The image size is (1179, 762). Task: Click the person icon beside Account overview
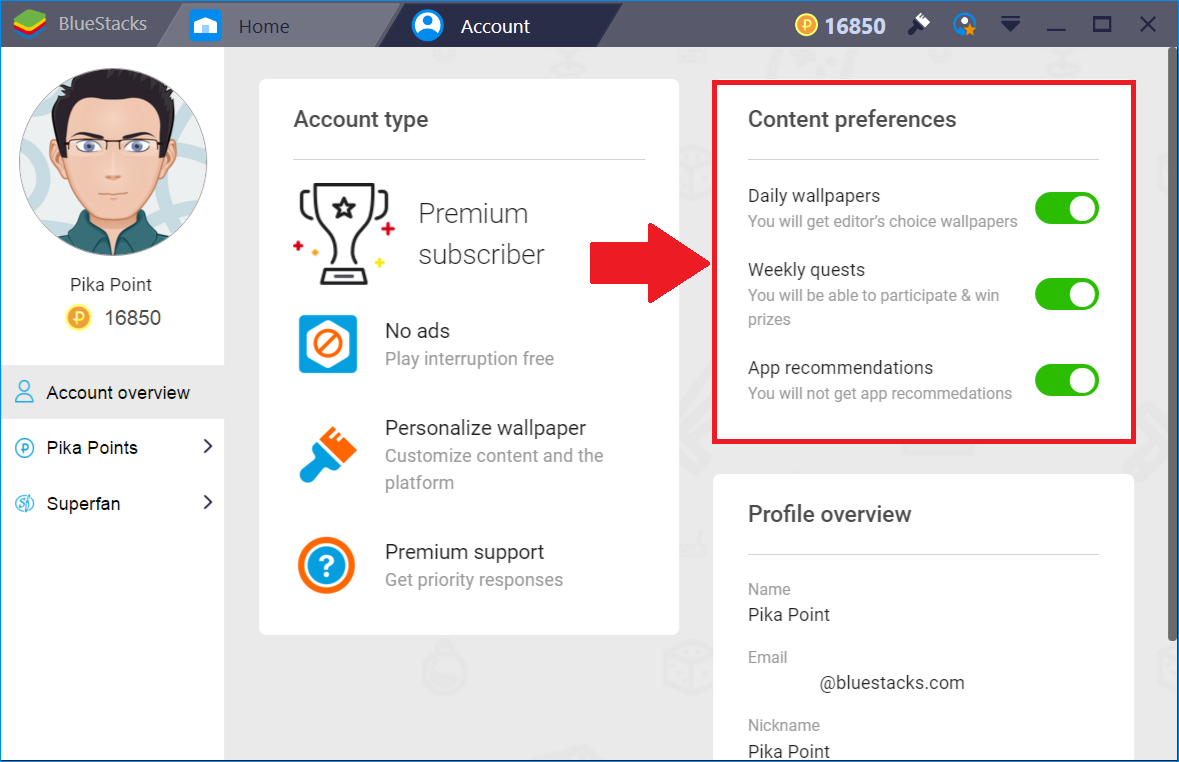click(x=24, y=392)
